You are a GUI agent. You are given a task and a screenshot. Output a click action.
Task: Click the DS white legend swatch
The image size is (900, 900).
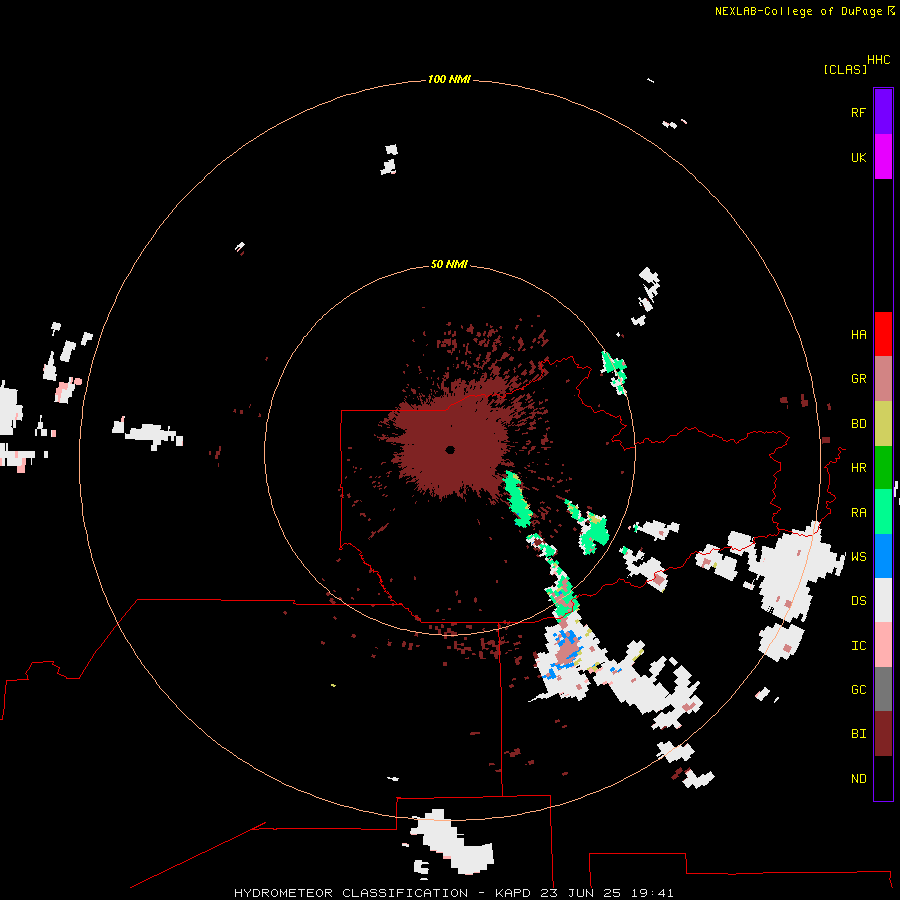pos(883,600)
